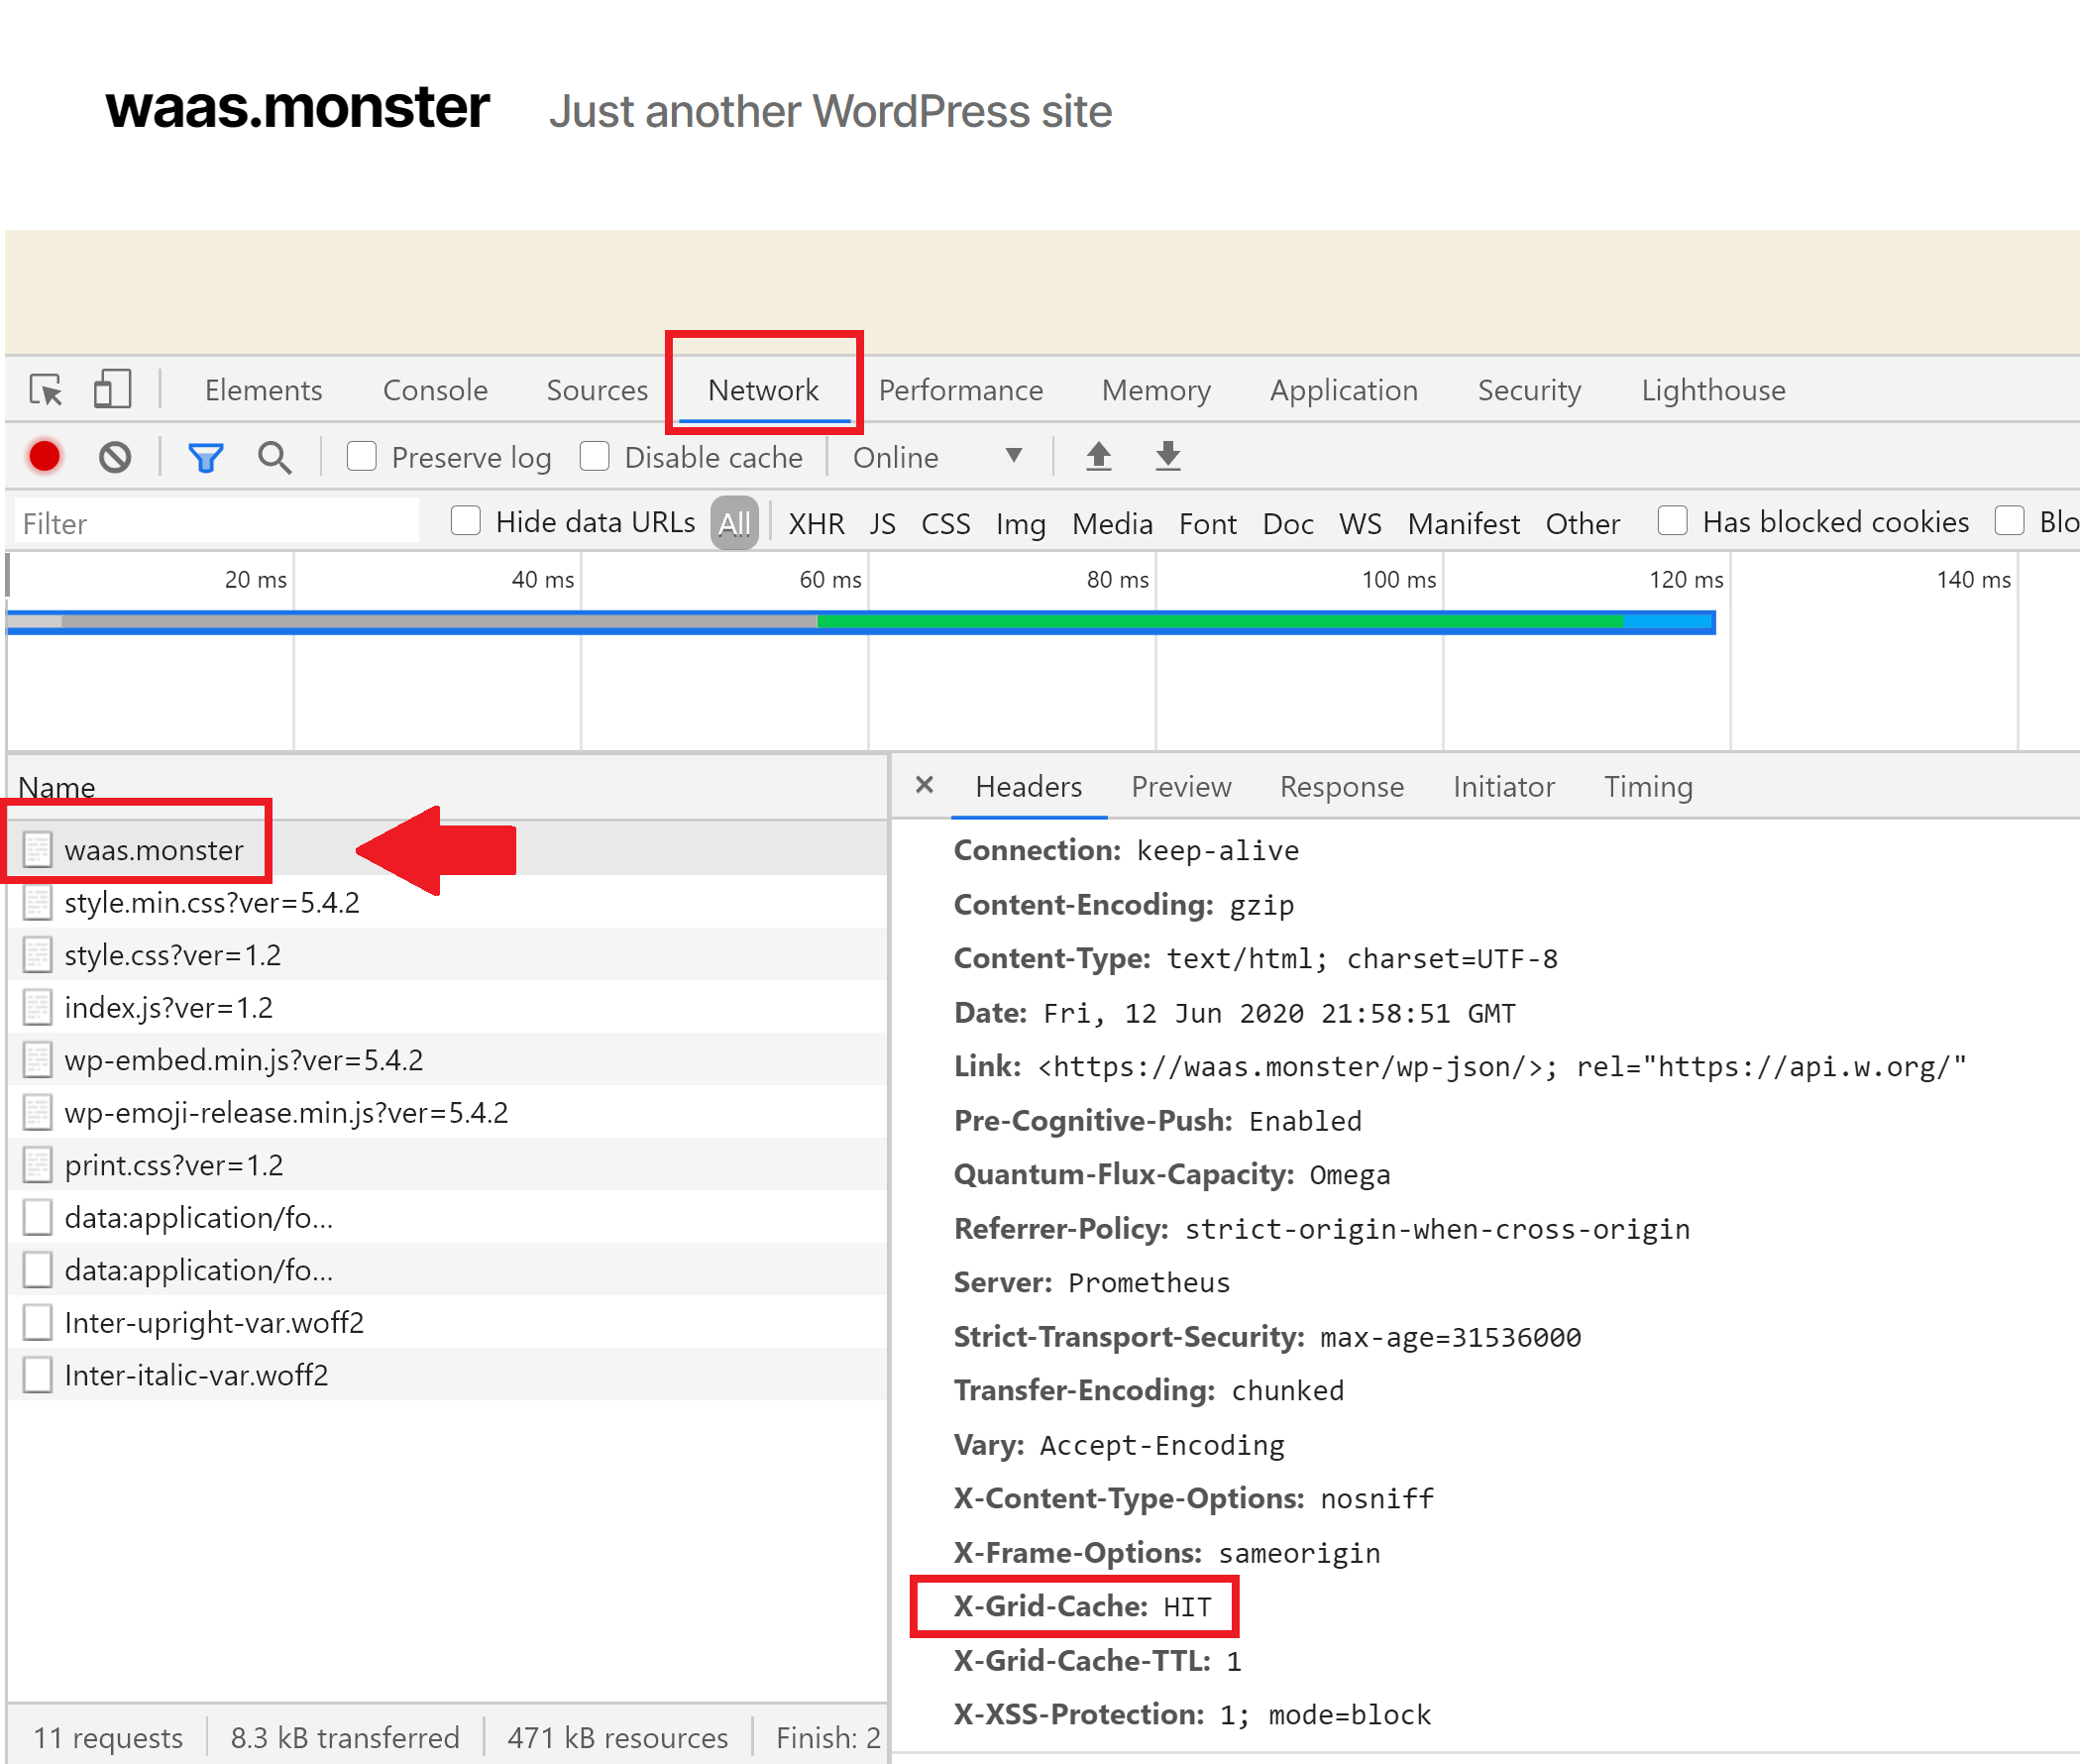This screenshot has width=2080, height=1764.
Task: Open network search with the magnifier icon
Action: click(275, 458)
